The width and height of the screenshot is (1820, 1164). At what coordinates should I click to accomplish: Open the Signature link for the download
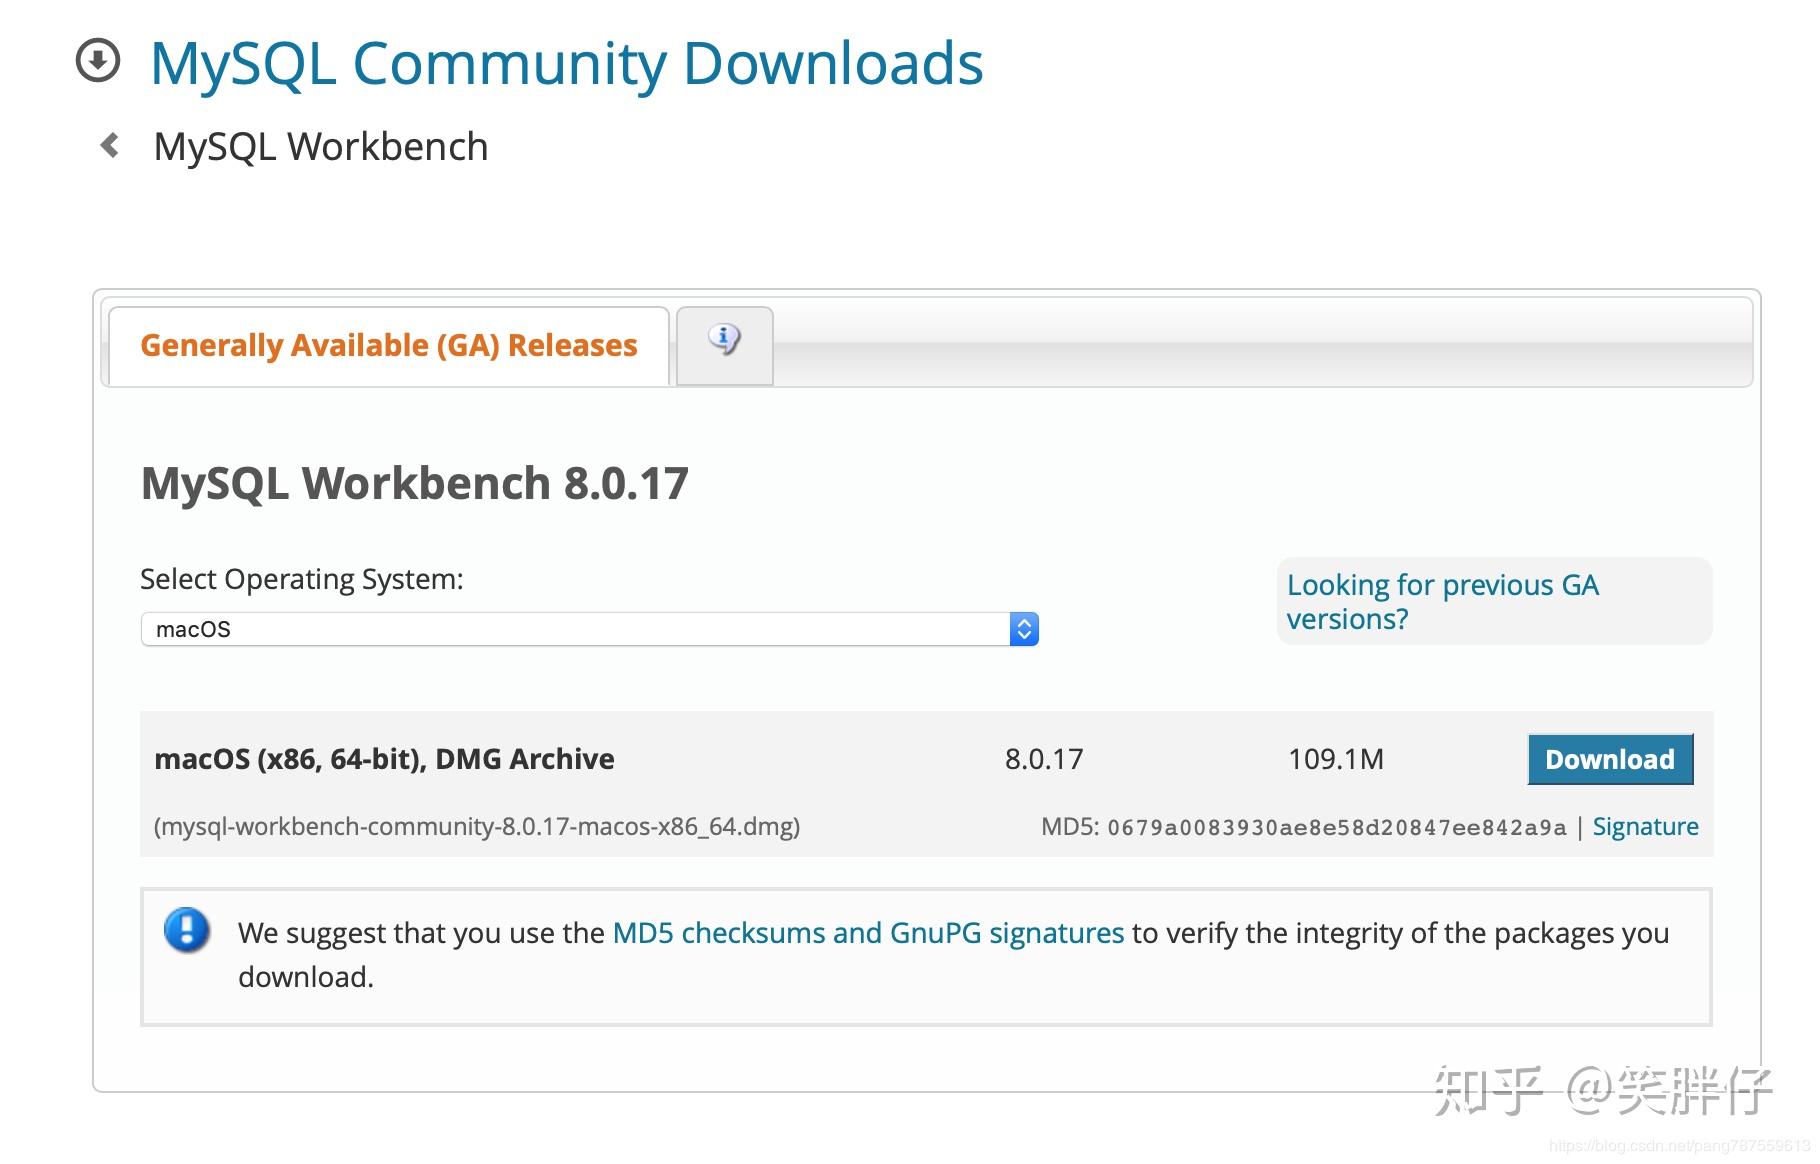pyautogui.click(x=1644, y=826)
